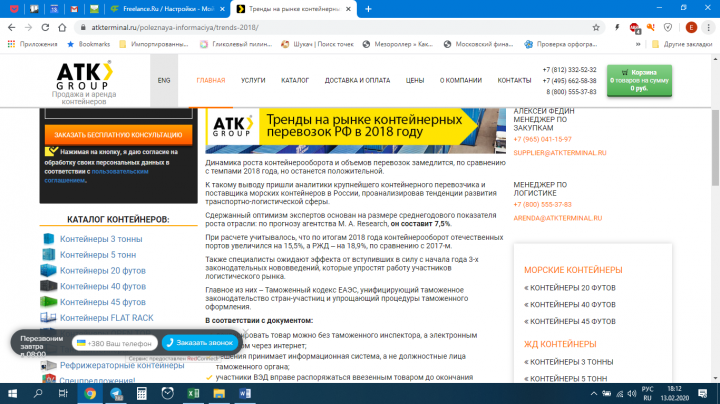Open КОНТАКТЫ menu item
Image resolution: width=720 pixels, height=404 pixels.
[514, 80]
